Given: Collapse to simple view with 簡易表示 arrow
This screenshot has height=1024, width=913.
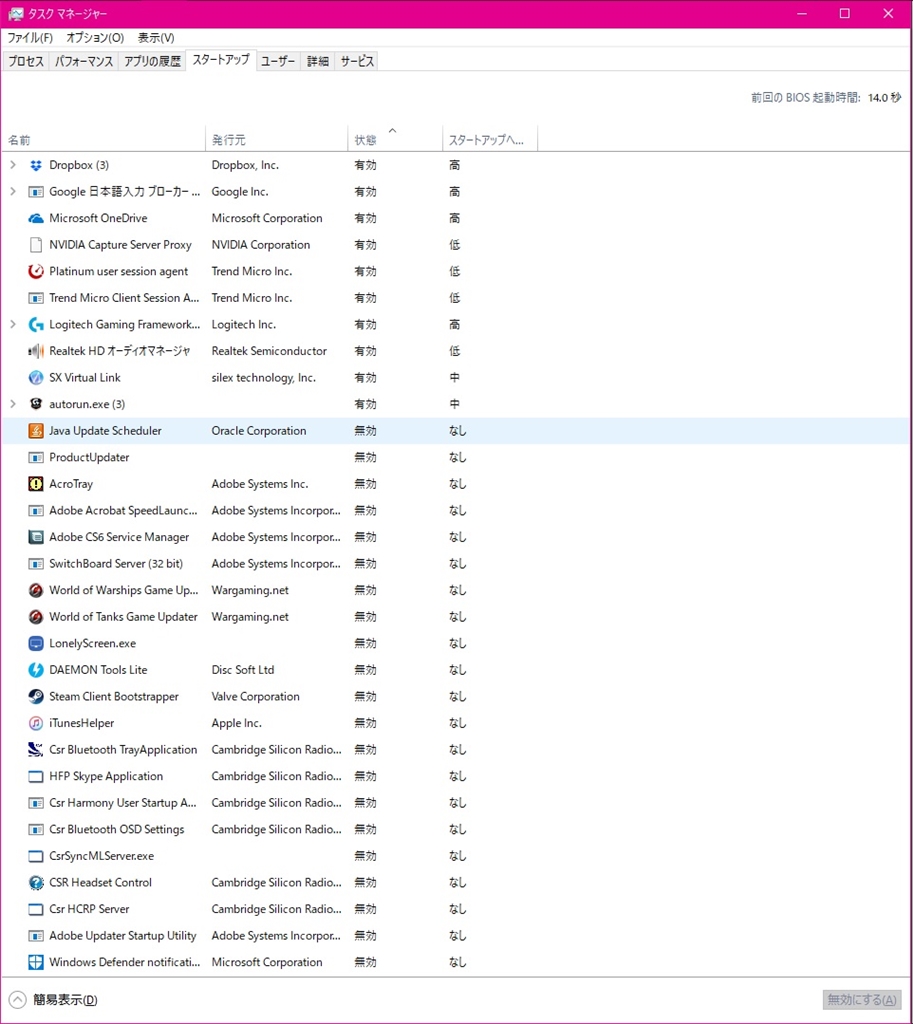Looking at the screenshot, I should pyautogui.click(x=18, y=1000).
